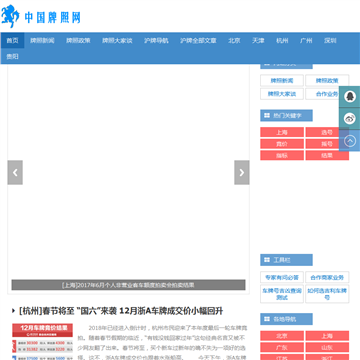Image resolution: width=360 pixels, height=360 pixels.
Task: Open the Weibo floating icon
Action: 350,119
